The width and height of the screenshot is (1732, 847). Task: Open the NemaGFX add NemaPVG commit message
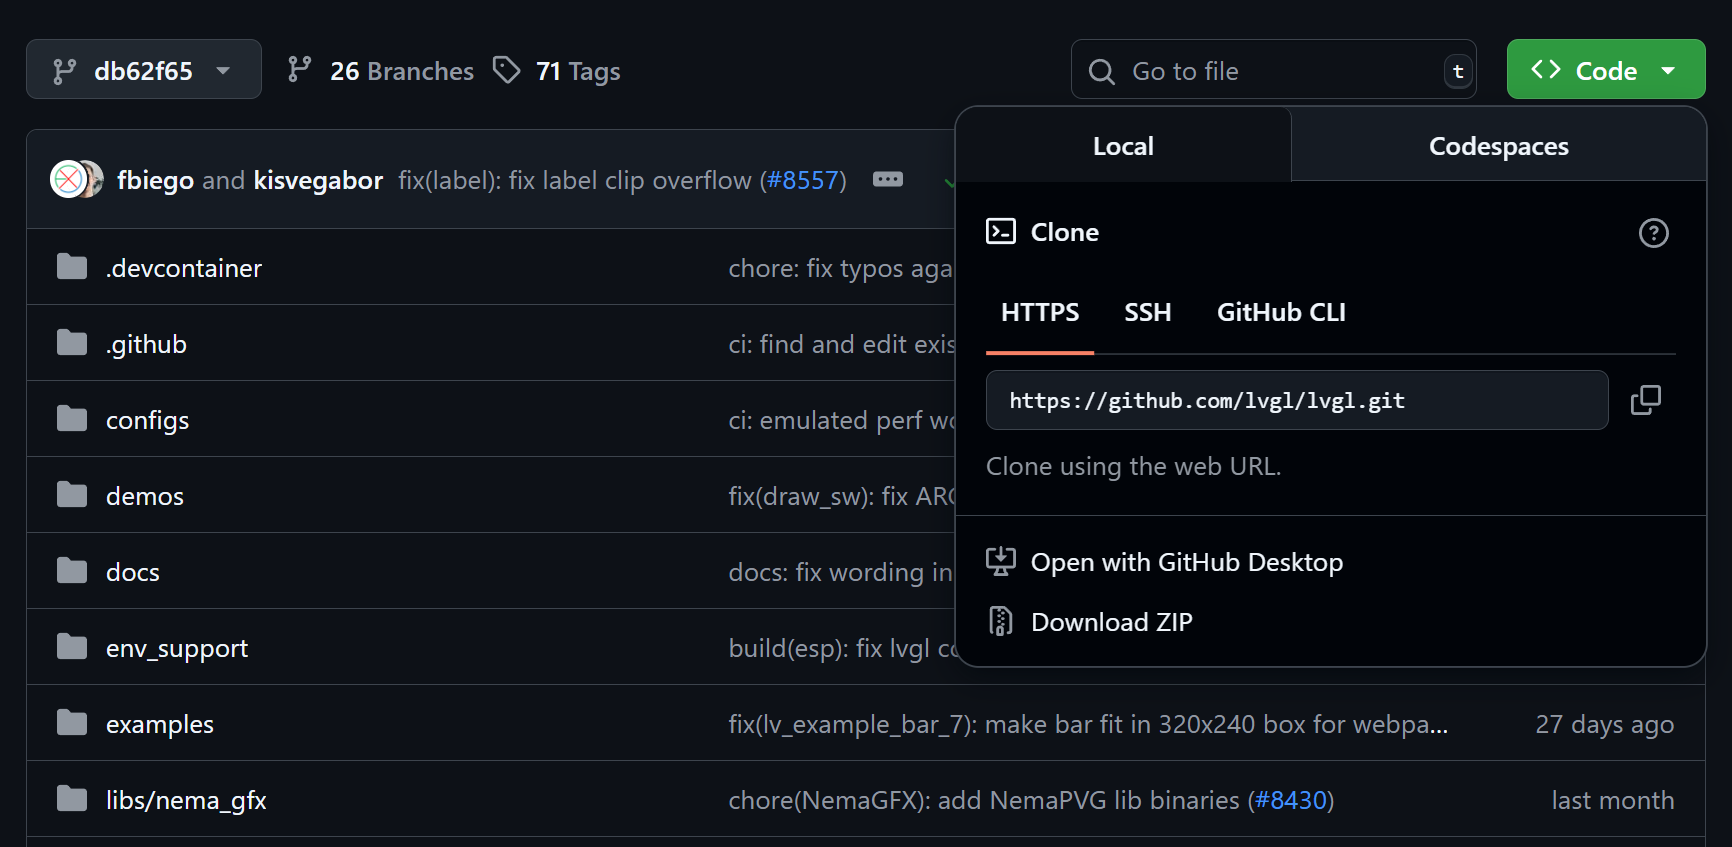pos(984,800)
